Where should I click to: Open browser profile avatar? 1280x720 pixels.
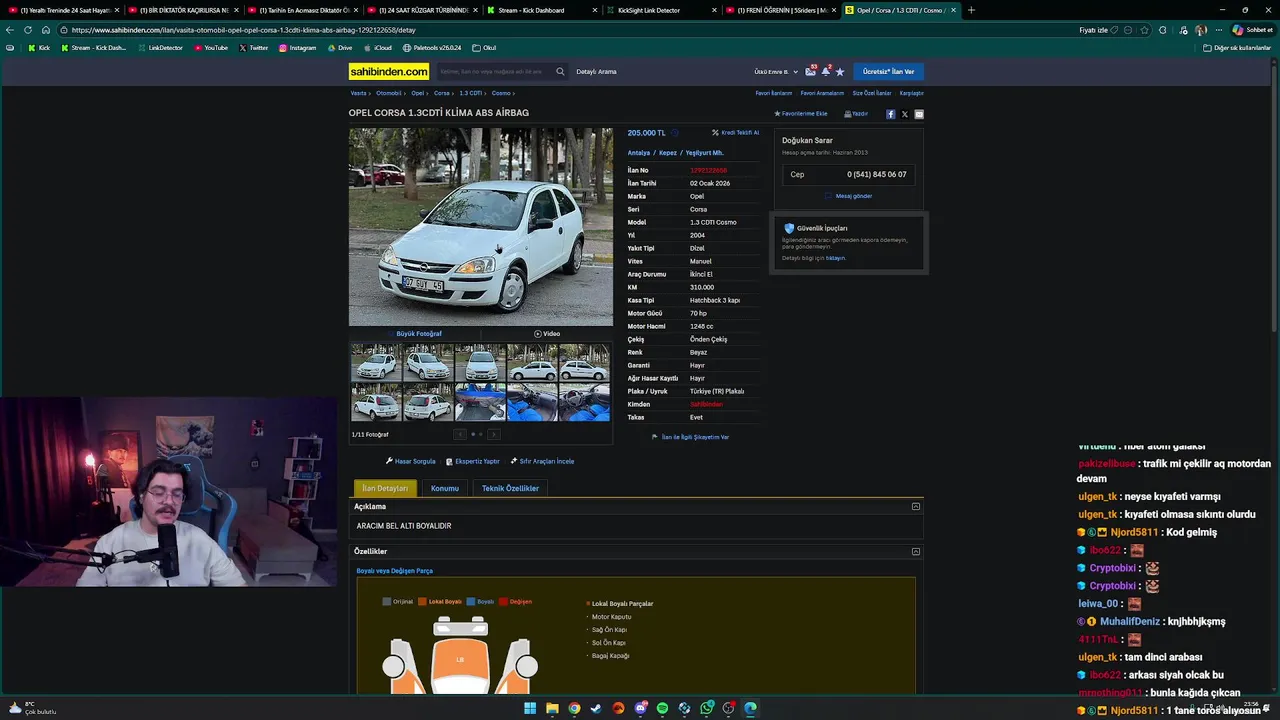pos(1200,30)
